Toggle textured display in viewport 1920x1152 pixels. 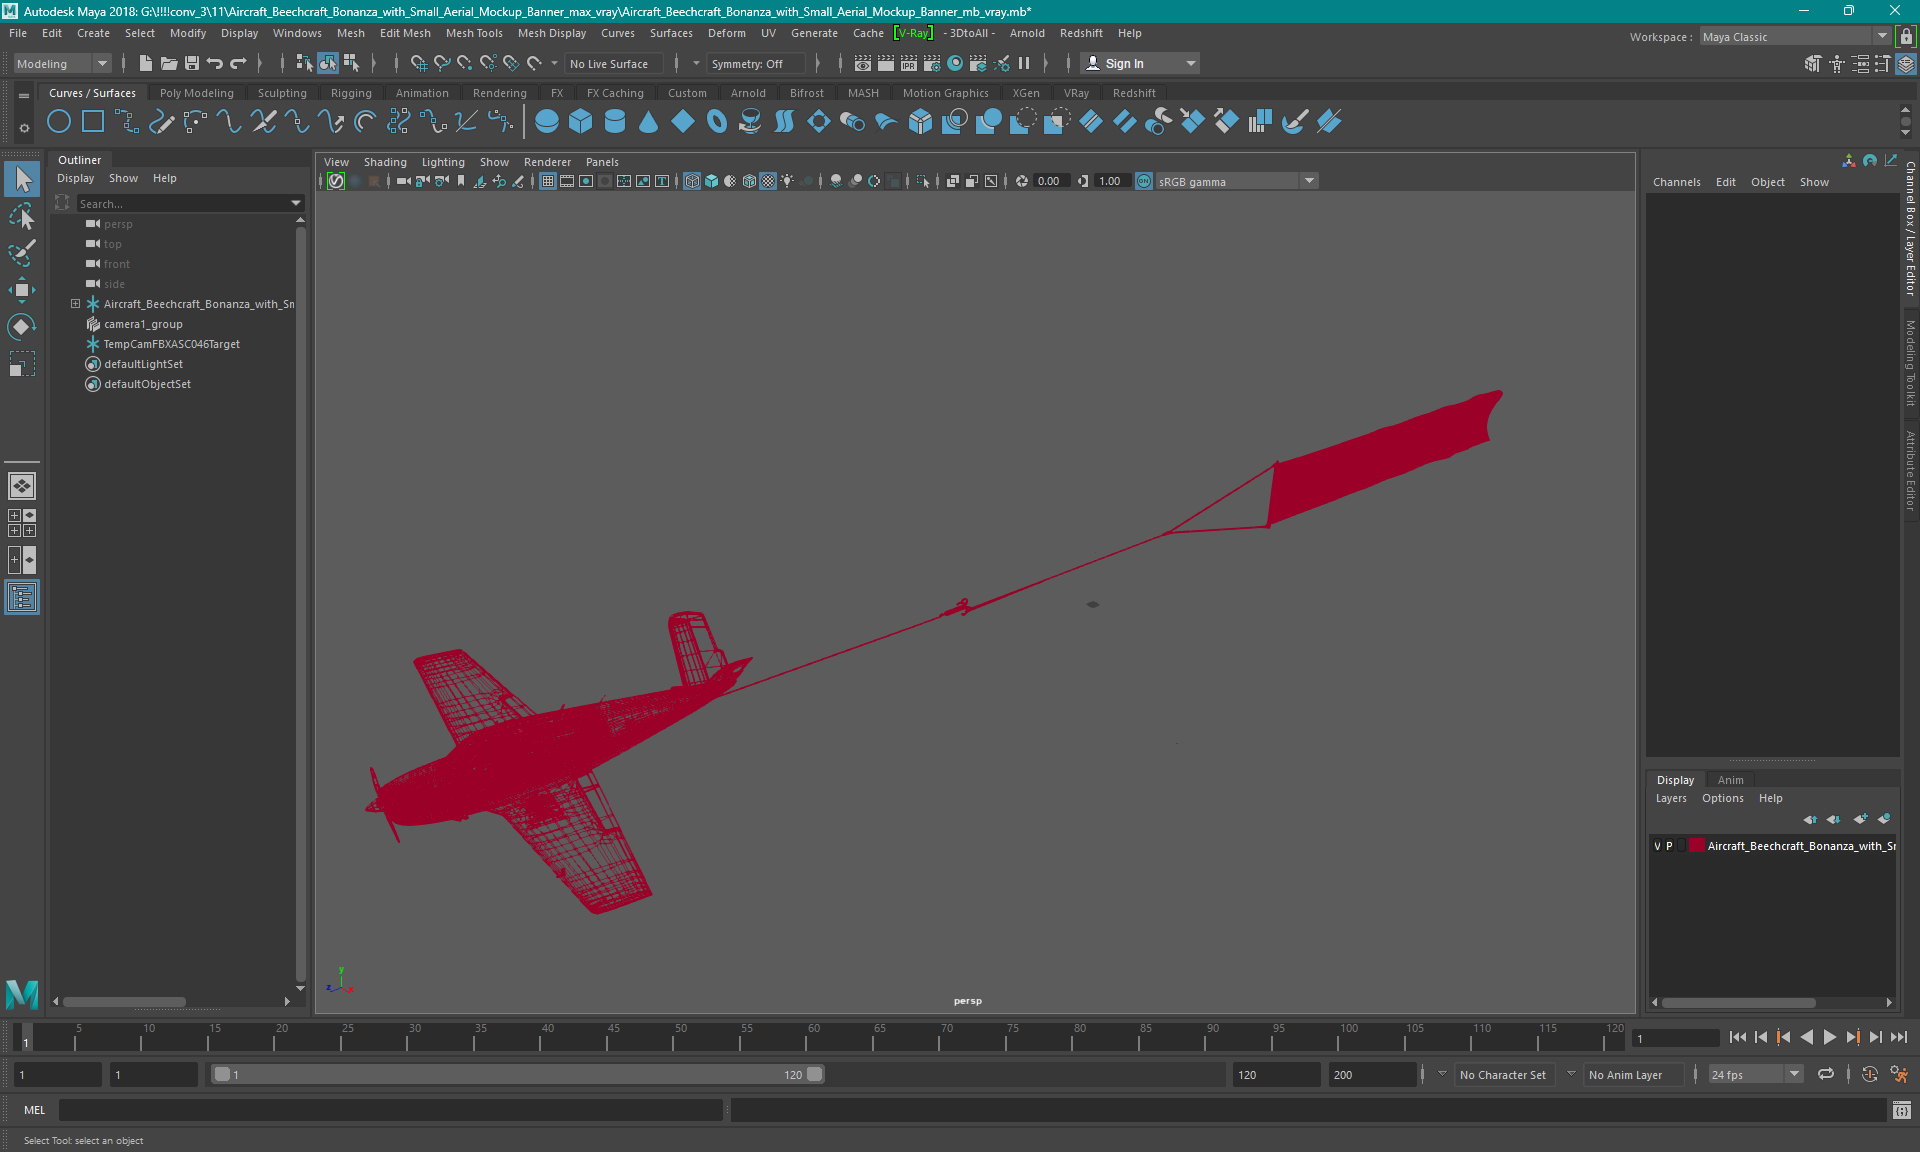(x=768, y=181)
